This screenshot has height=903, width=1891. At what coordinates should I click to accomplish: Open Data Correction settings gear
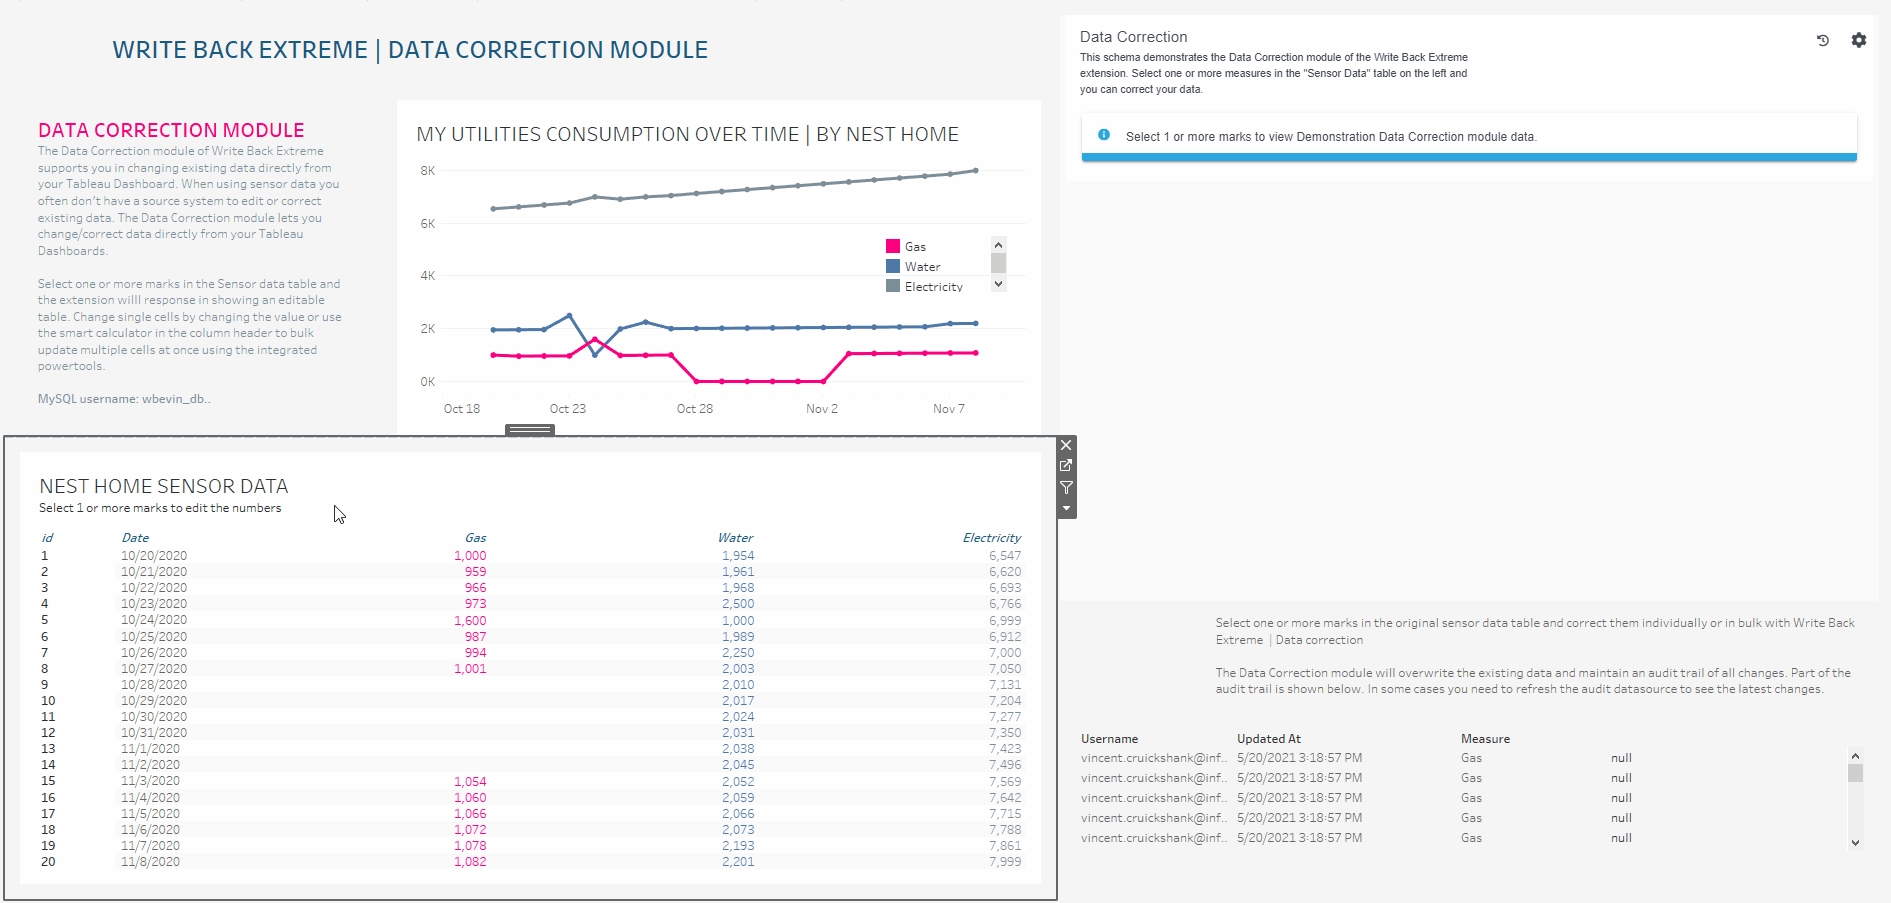1858,41
